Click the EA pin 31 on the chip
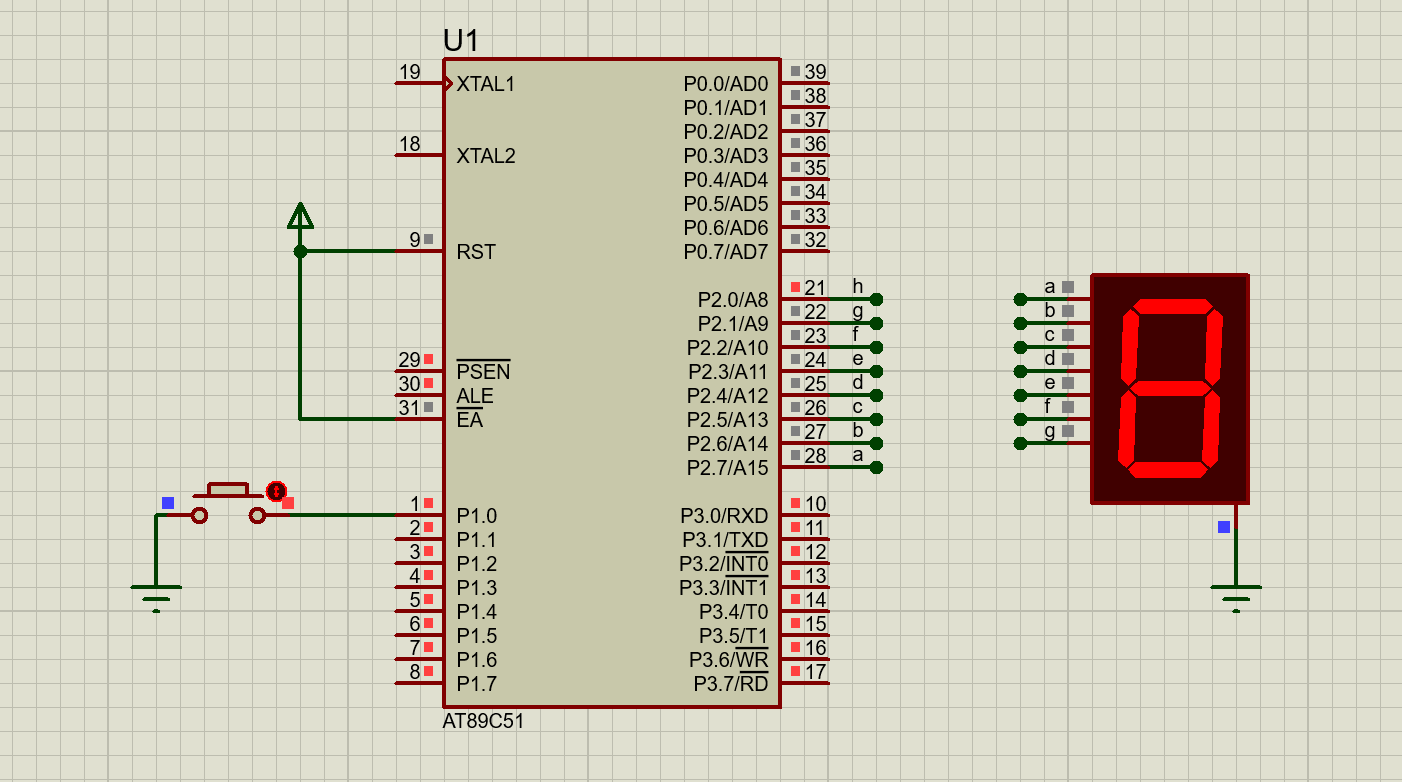The height and width of the screenshot is (782, 1402). point(419,419)
